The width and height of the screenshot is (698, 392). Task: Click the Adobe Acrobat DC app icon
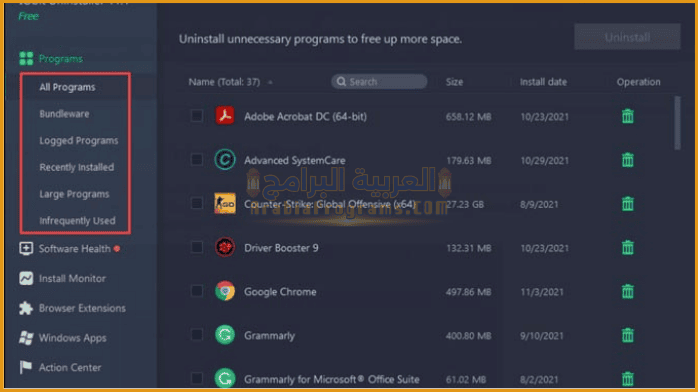coord(225,116)
